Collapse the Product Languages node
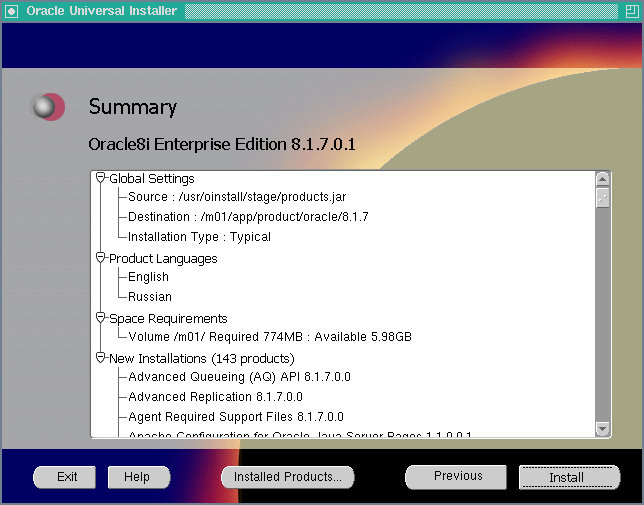Image resolution: width=644 pixels, height=505 pixels. [100, 258]
